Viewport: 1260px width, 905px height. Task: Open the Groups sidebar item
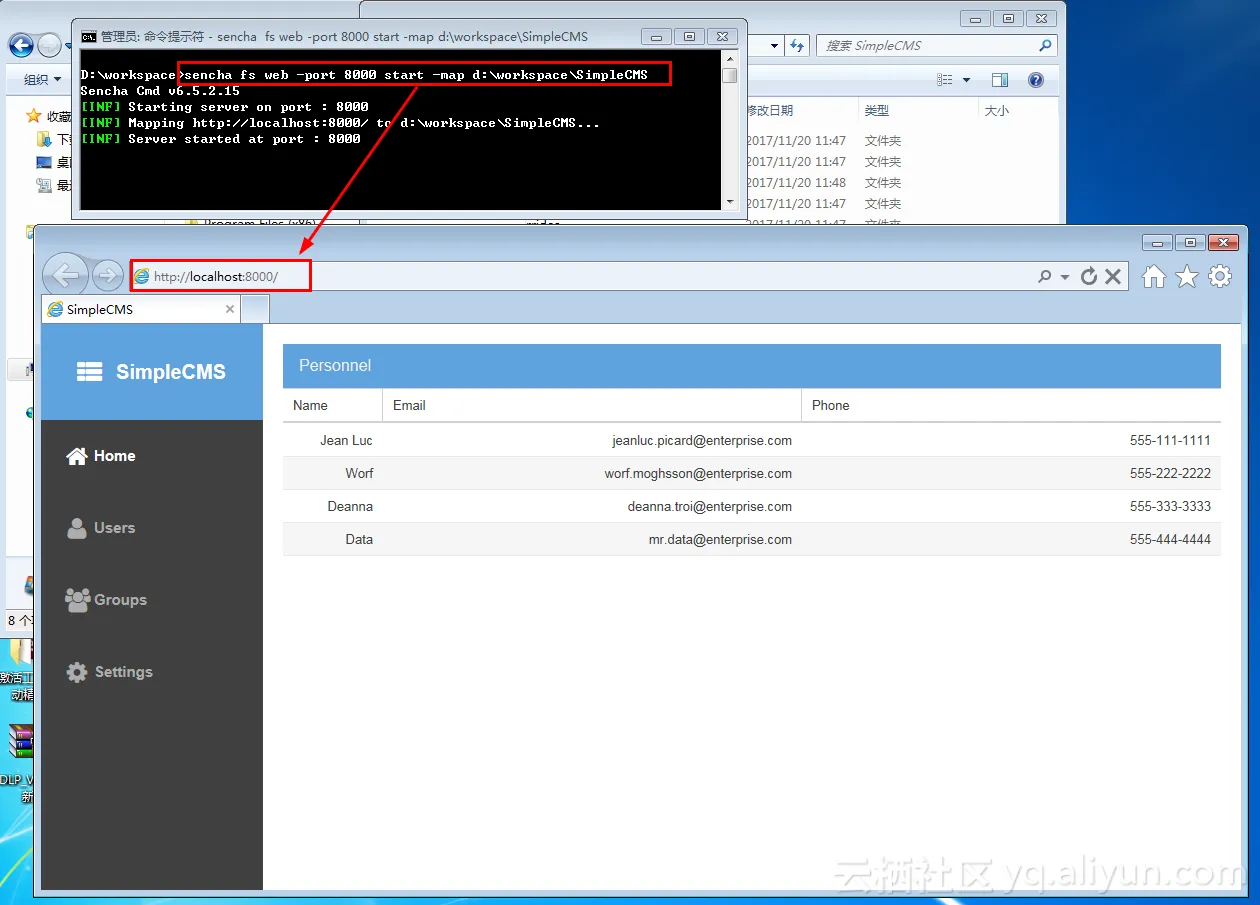point(152,600)
